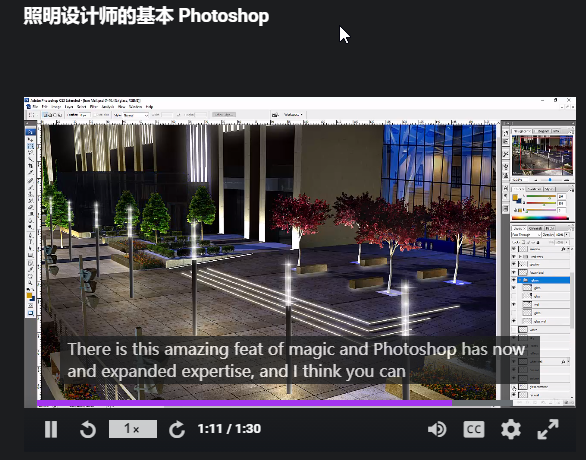This screenshot has height=460, width=586.
Task: Pick a color from the spectrum ramp
Action: coord(540,218)
